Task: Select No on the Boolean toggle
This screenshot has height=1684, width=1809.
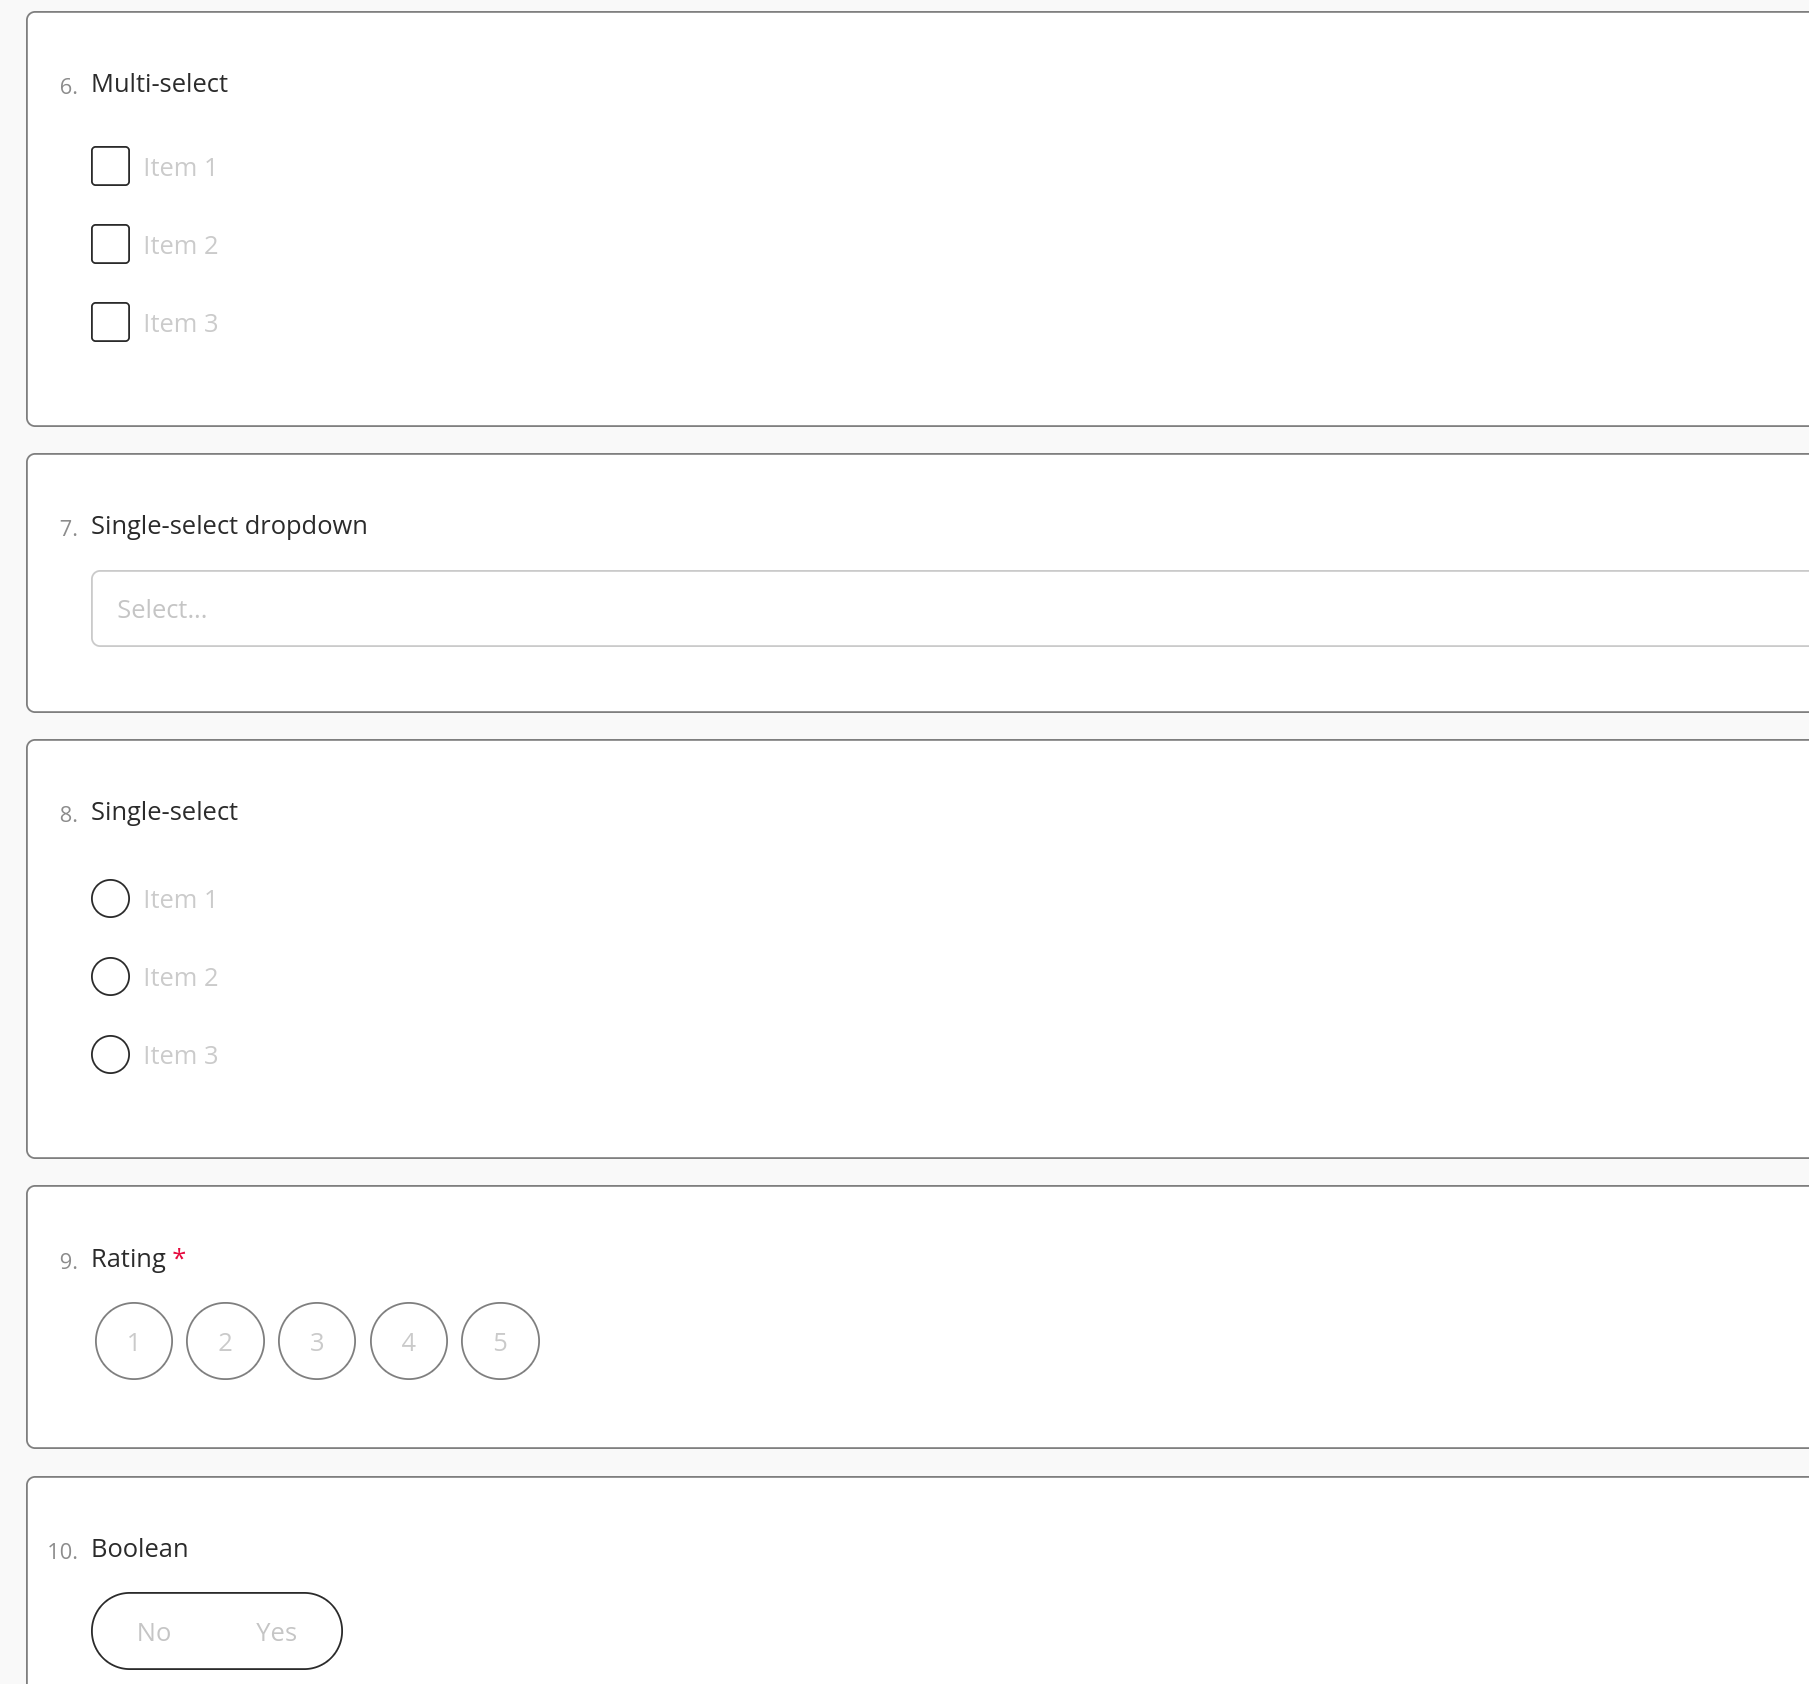Action: point(155,1631)
